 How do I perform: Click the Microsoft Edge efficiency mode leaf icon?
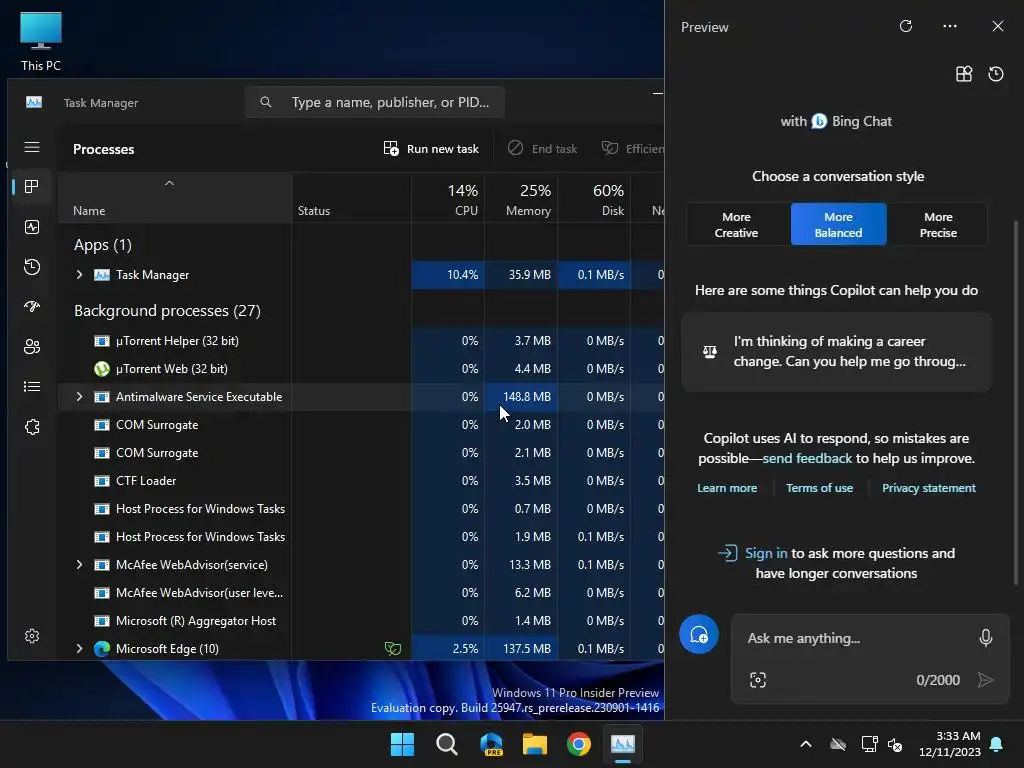392,648
